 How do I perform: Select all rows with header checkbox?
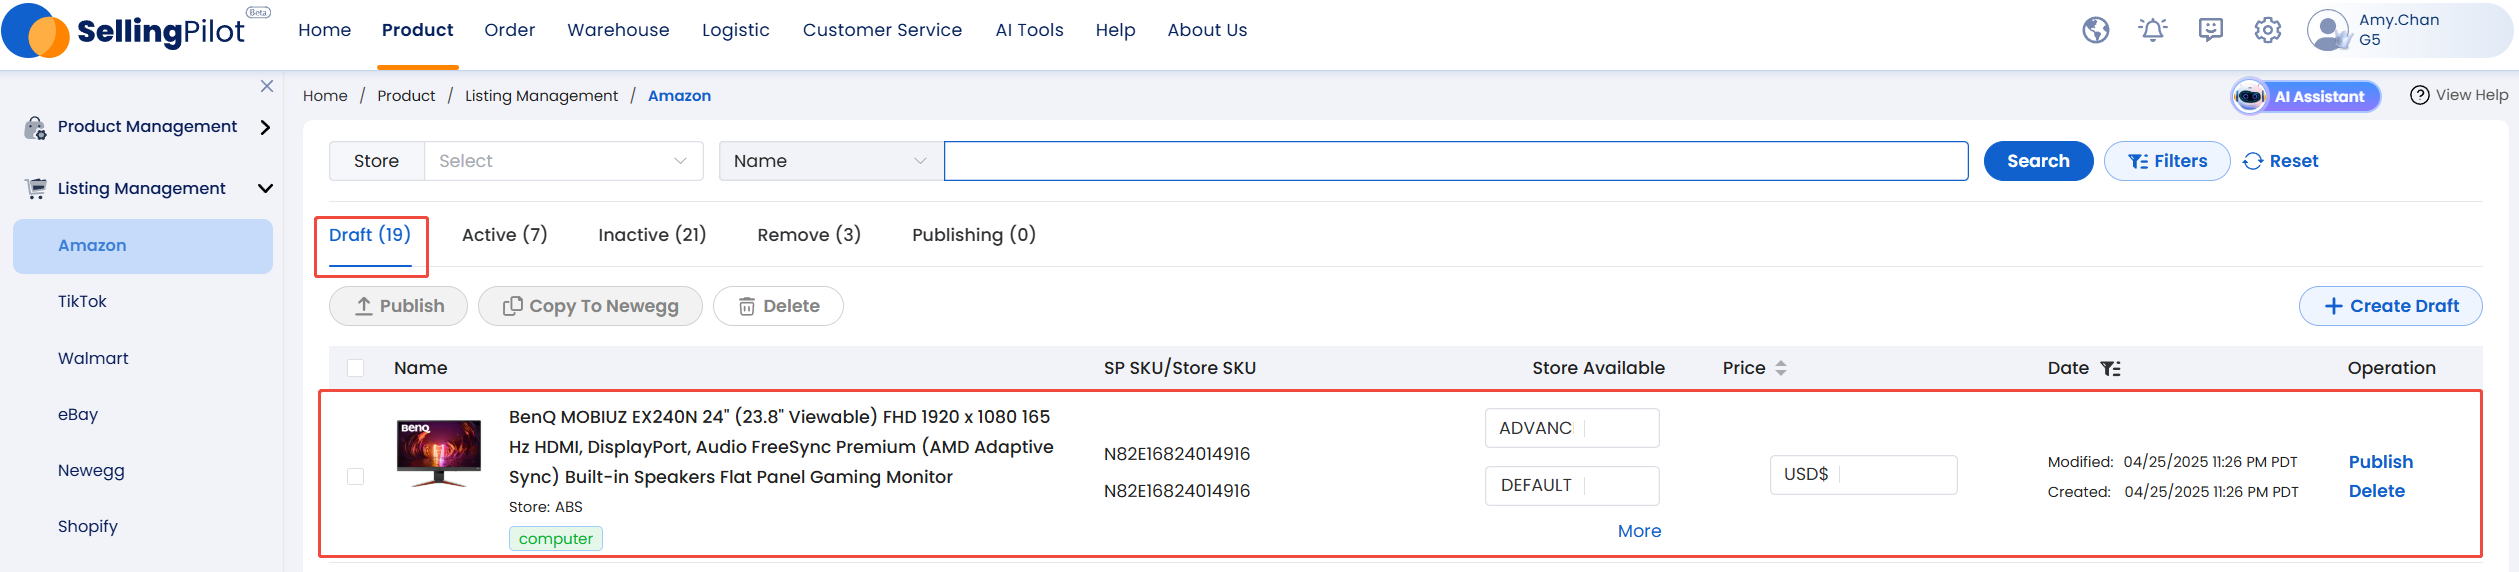coord(355,368)
